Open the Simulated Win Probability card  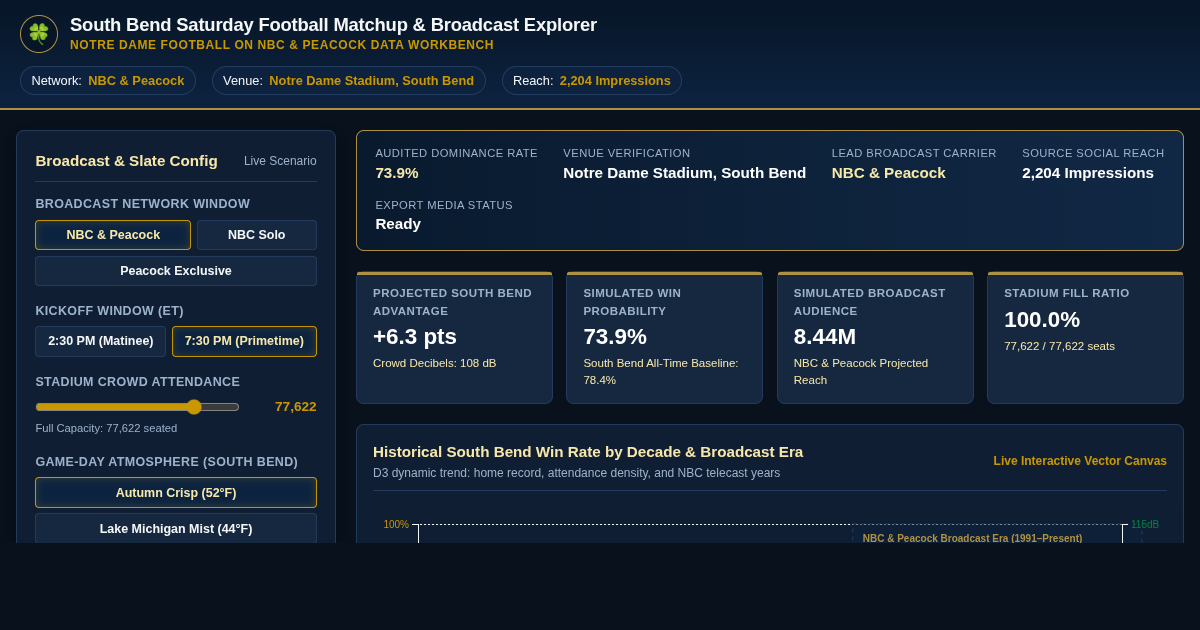(x=665, y=338)
